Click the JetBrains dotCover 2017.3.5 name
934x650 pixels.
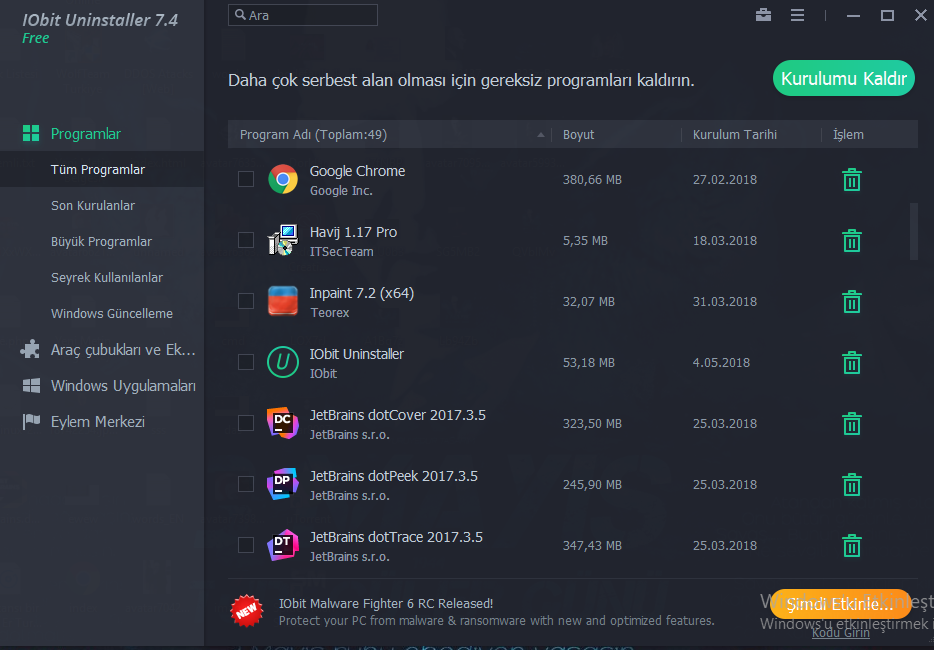pyautogui.click(x=397, y=415)
